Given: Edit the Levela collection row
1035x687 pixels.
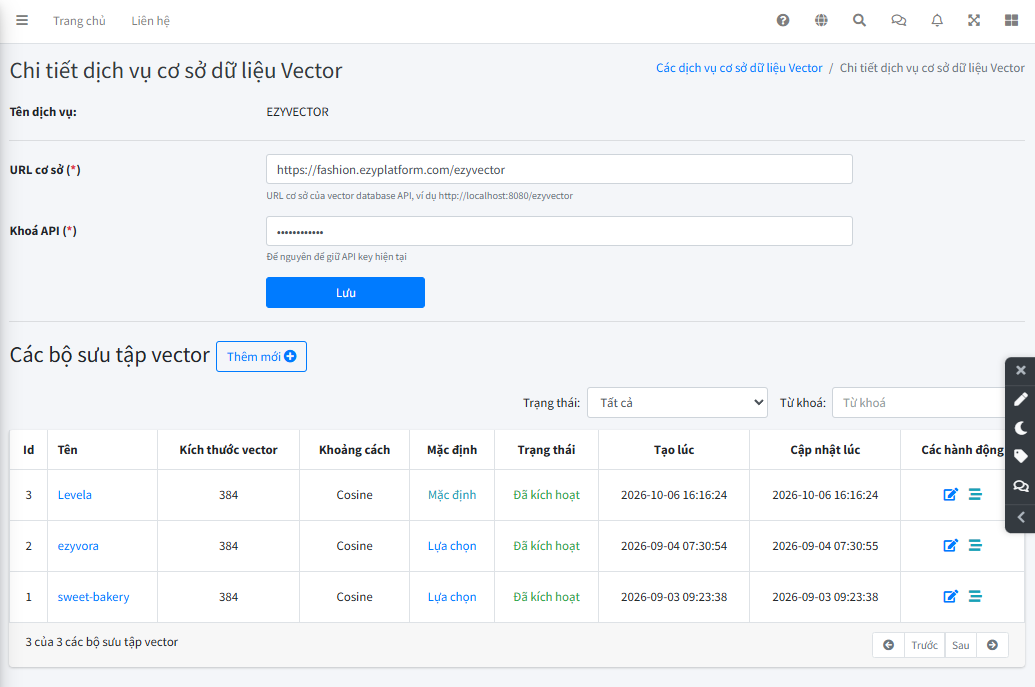Looking at the screenshot, I should click(951, 494).
